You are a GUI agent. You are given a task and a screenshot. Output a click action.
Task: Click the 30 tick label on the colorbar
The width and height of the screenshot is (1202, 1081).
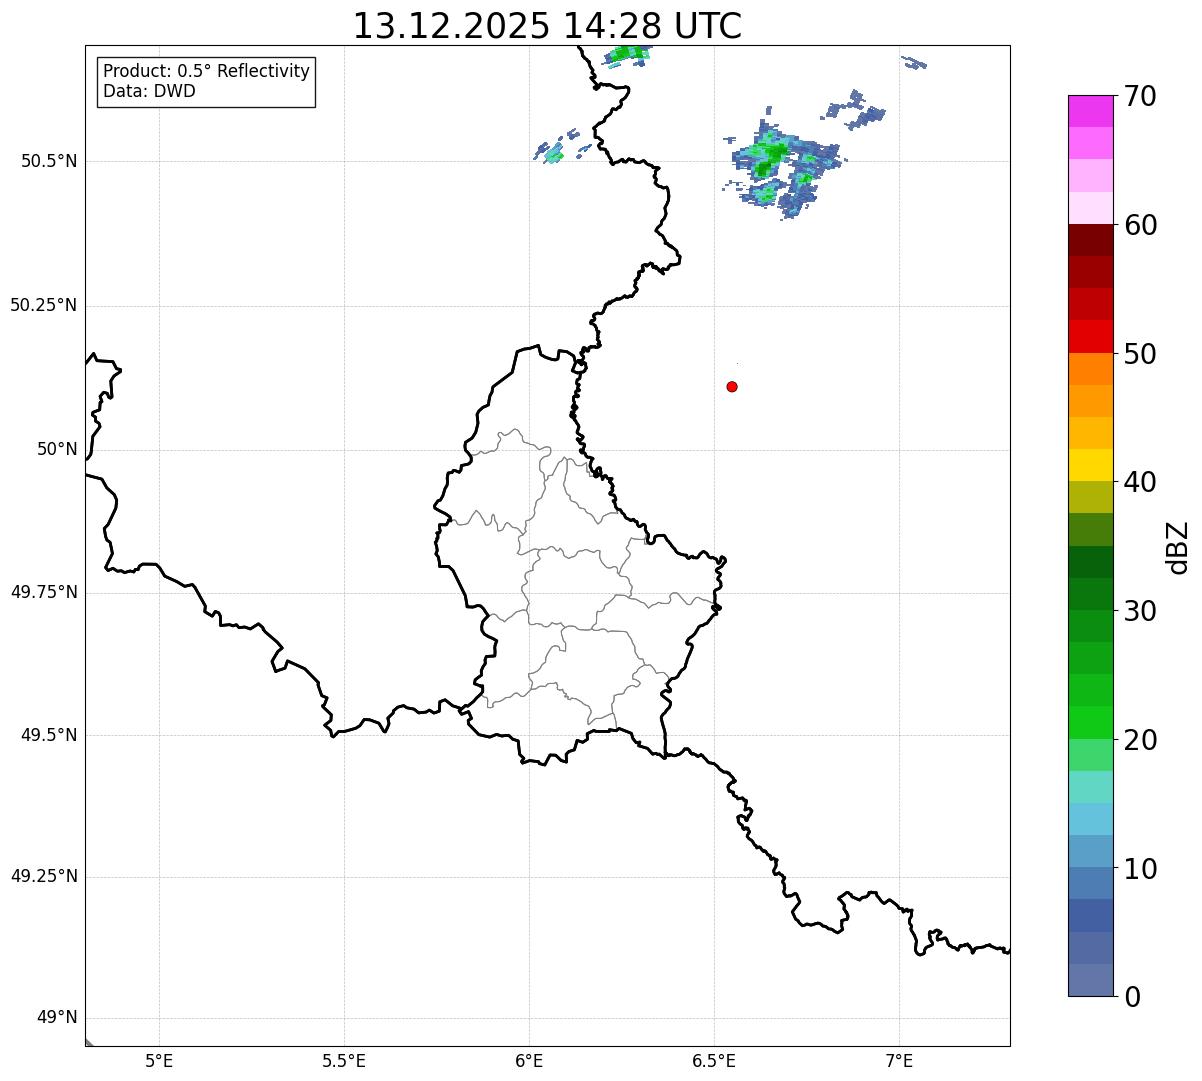[x=1139, y=611]
